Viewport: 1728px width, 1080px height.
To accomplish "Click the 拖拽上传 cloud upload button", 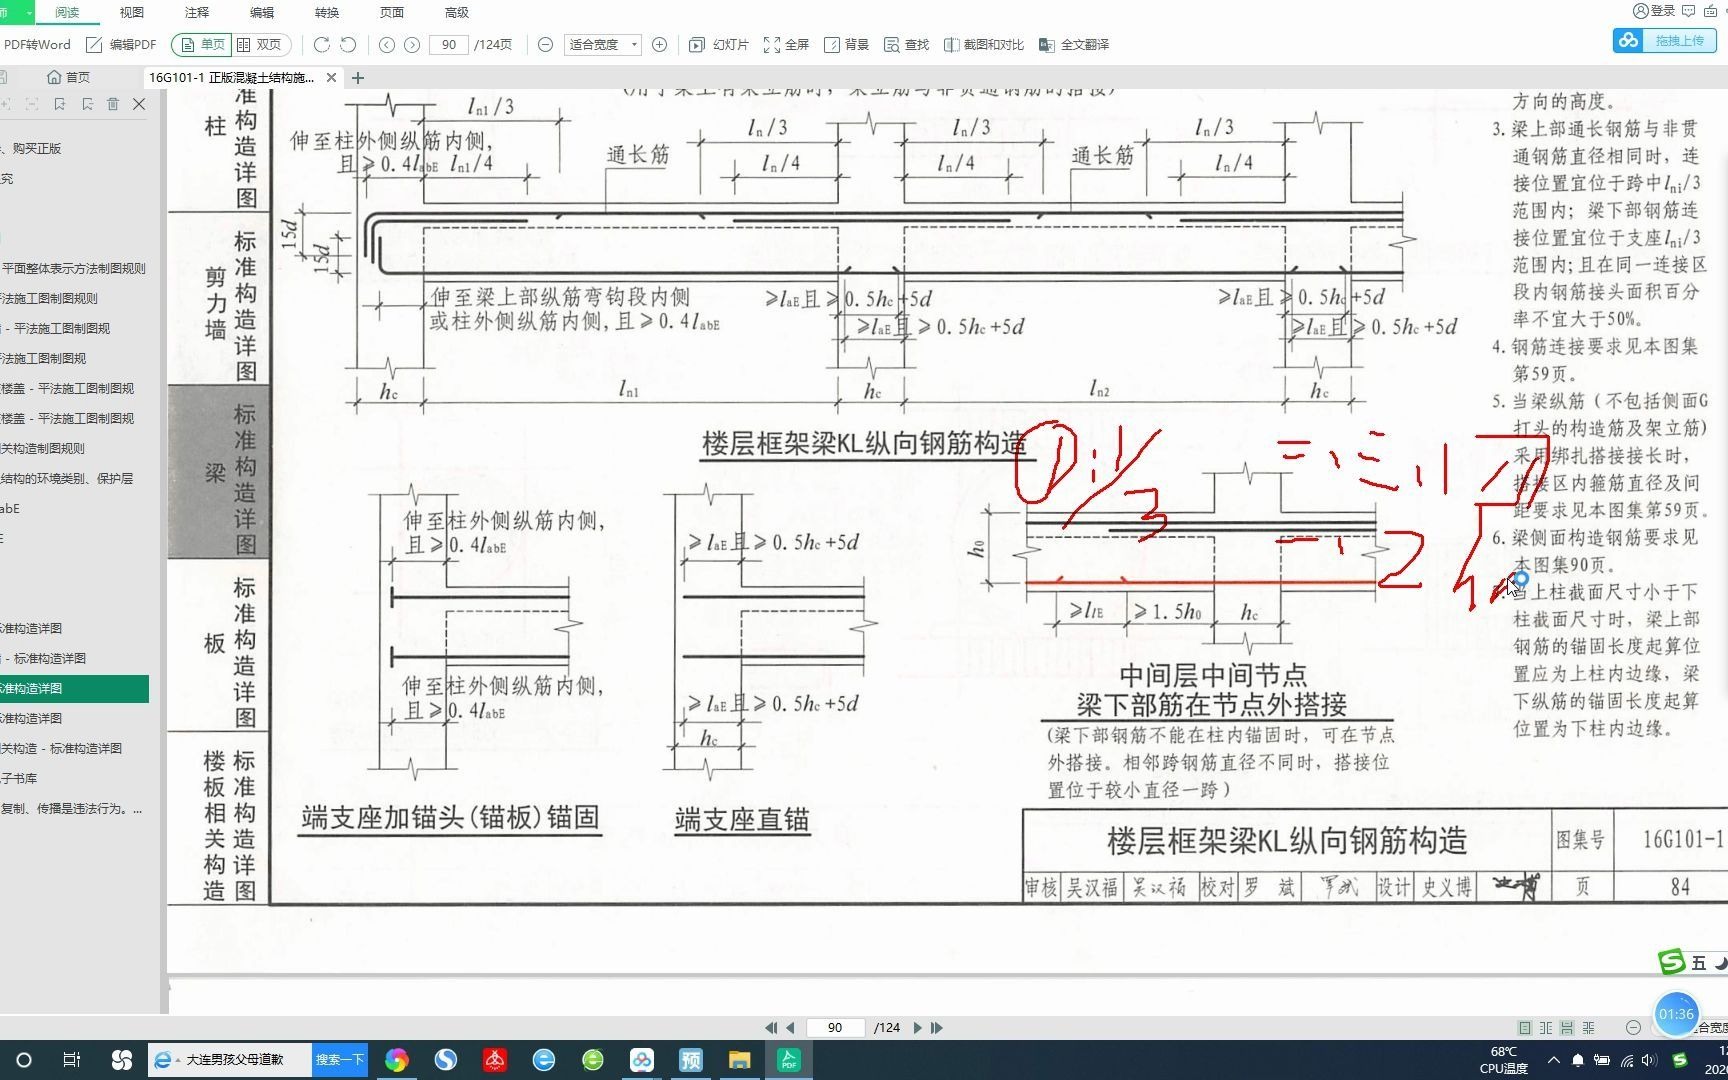I will coord(1665,40).
